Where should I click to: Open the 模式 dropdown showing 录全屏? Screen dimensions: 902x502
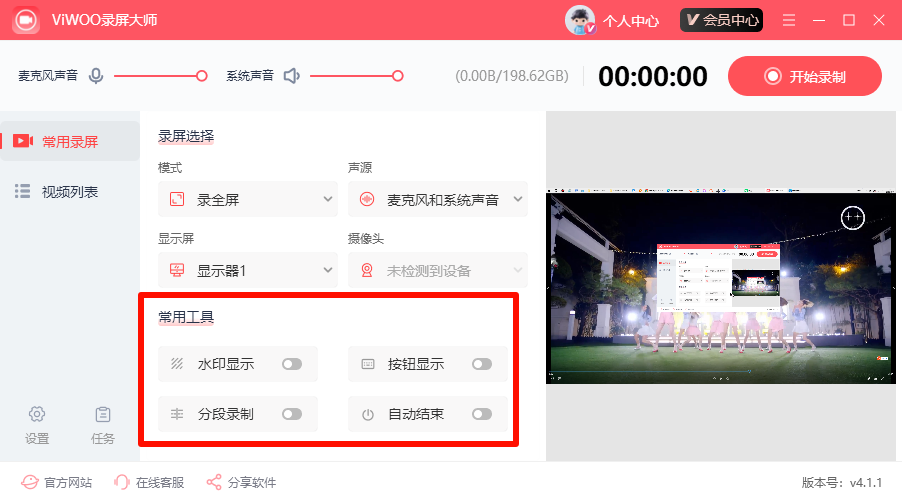coord(248,200)
